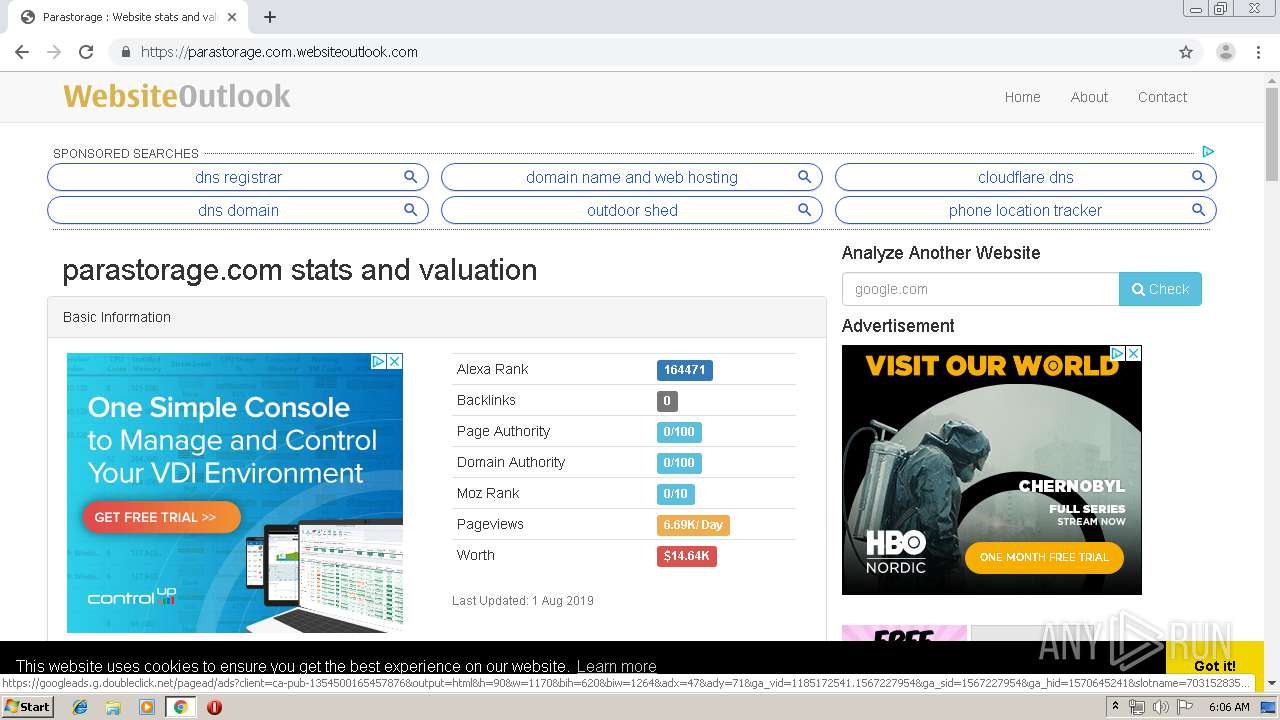1280x720 pixels.
Task: Focus the website analyze input field
Action: click(x=980, y=289)
